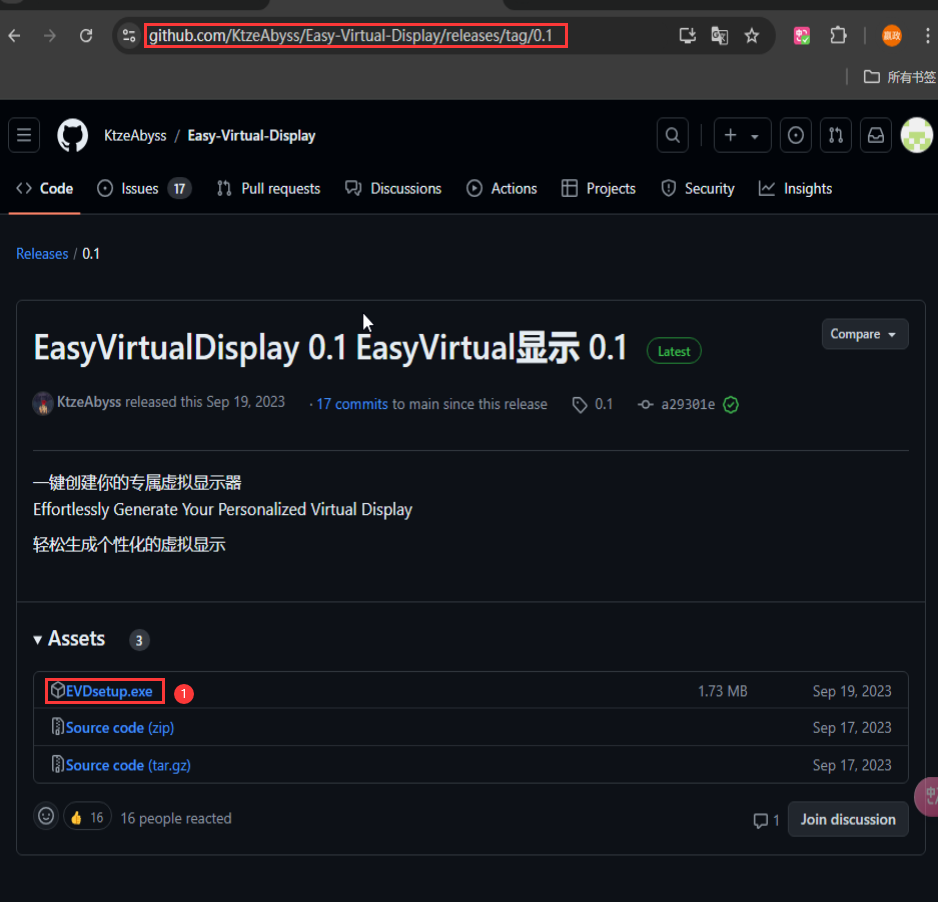The width and height of the screenshot is (938, 902).
Task: Click the install app icon in address bar
Action: point(687,36)
